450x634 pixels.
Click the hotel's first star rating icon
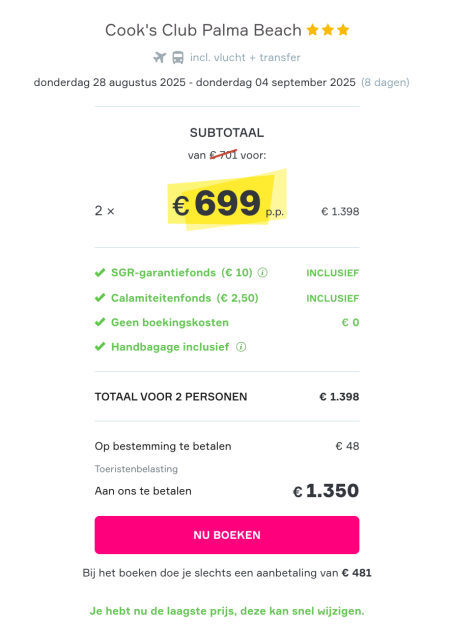pyautogui.click(x=313, y=30)
